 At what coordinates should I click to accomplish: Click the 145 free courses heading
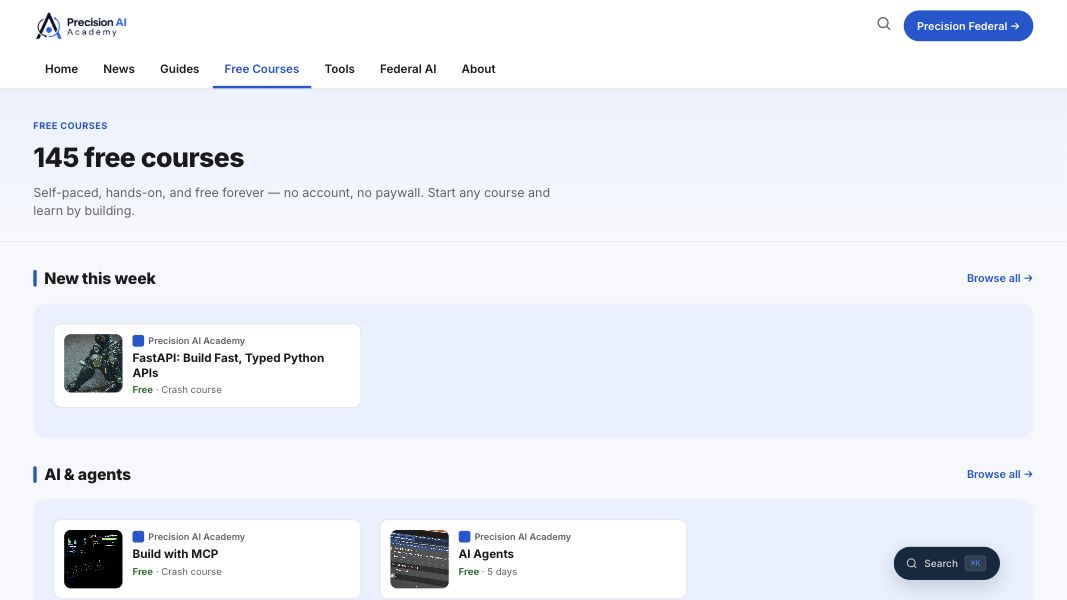point(139,158)
